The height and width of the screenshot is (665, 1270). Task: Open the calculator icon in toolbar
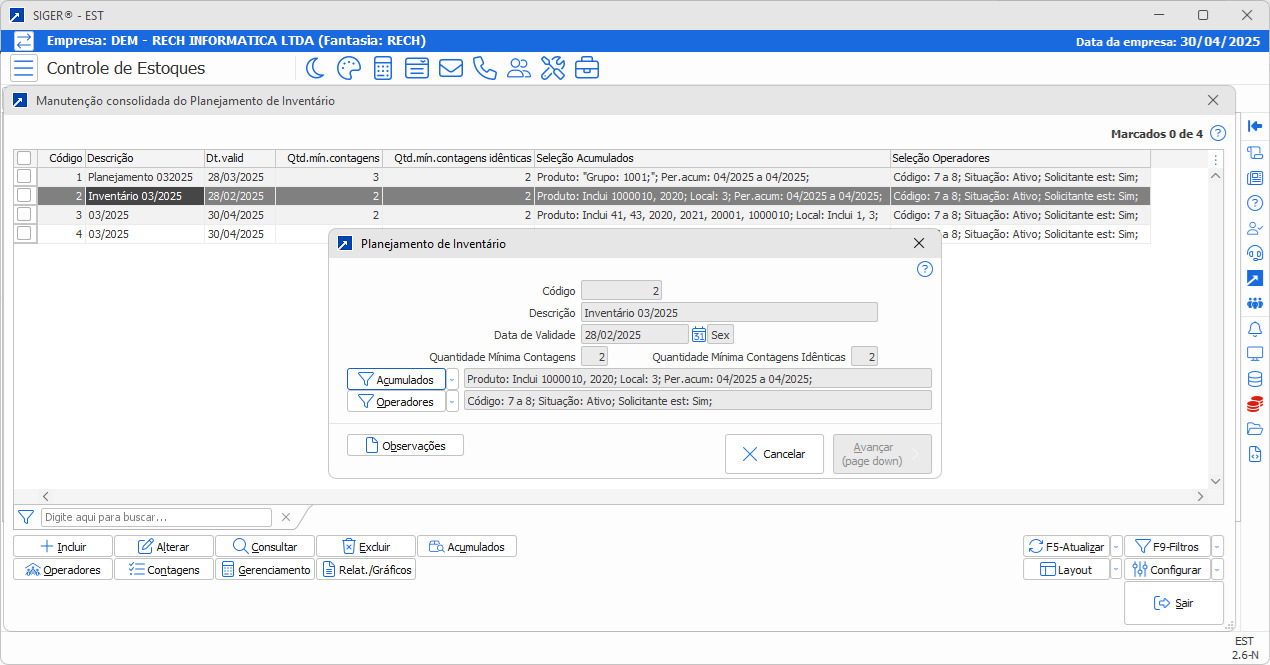(382, 68)
